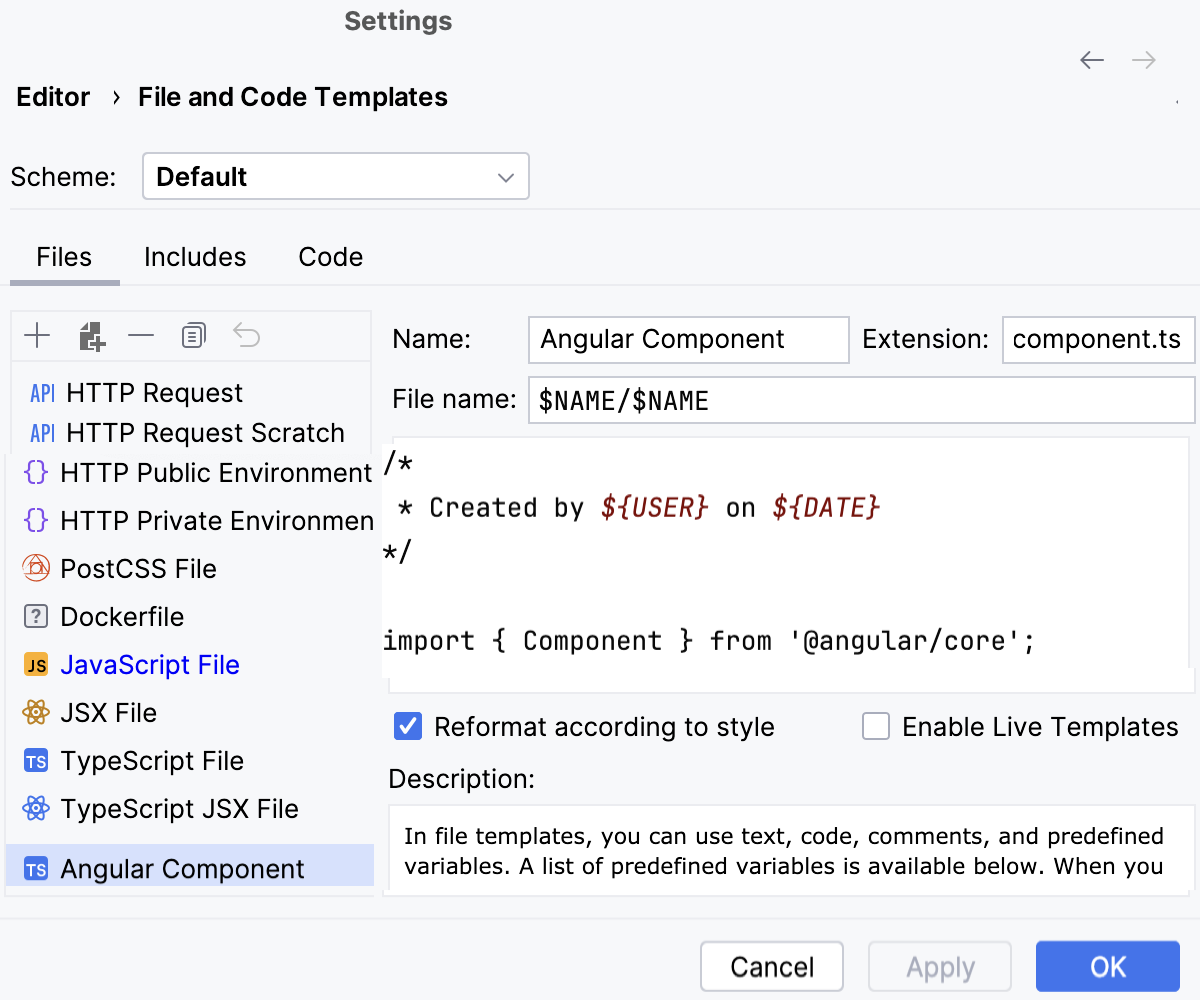This screenshot has height=1000, width=1200.
Task: Switch to the Includes tab
Action: 195,257
